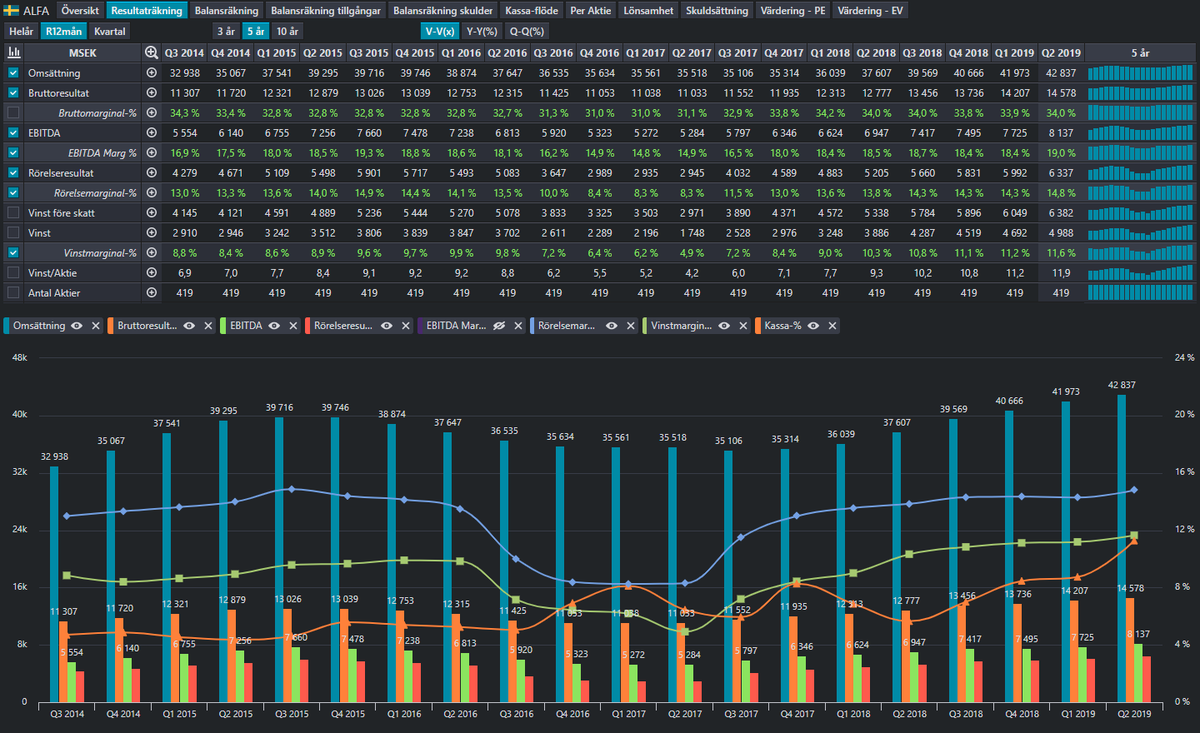Switch to the Balansräkning tab
Screen dimensions: 1200x733
(226, 11)
